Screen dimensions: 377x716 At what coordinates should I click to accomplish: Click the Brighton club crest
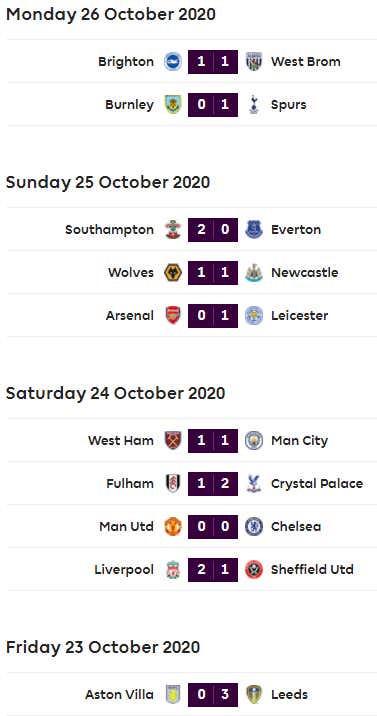click(173, 62)
